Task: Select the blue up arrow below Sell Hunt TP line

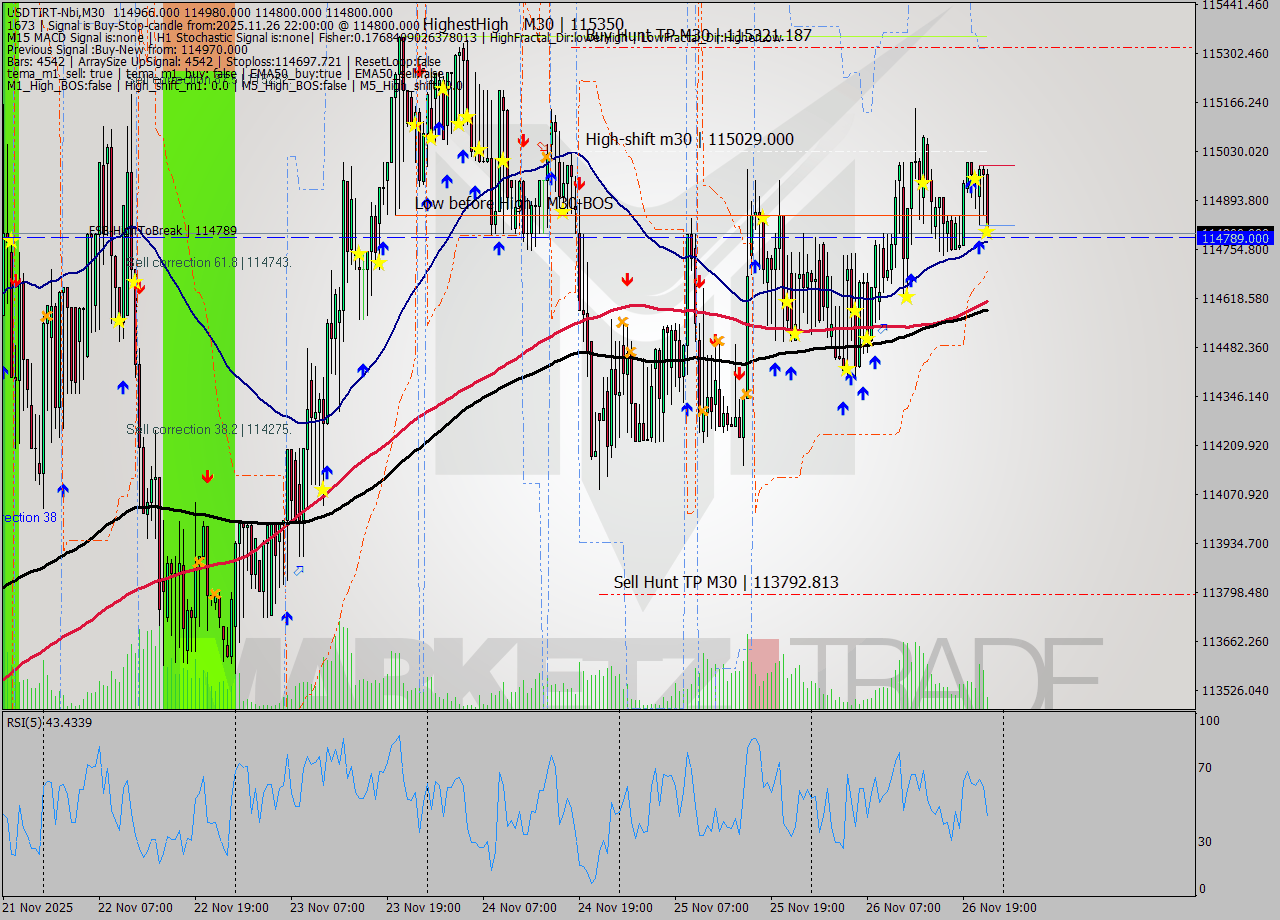Action: click(x=288, y=618)
